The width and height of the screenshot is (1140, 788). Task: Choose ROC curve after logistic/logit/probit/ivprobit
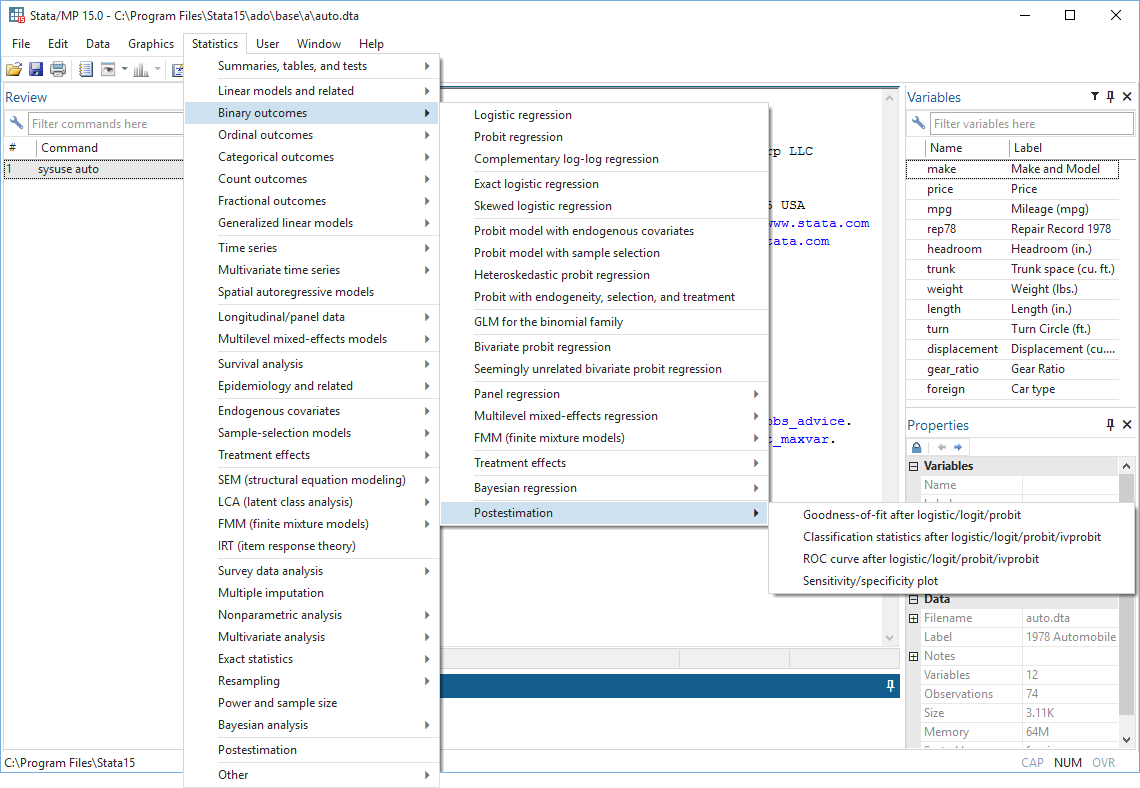[x=951, y=559]
